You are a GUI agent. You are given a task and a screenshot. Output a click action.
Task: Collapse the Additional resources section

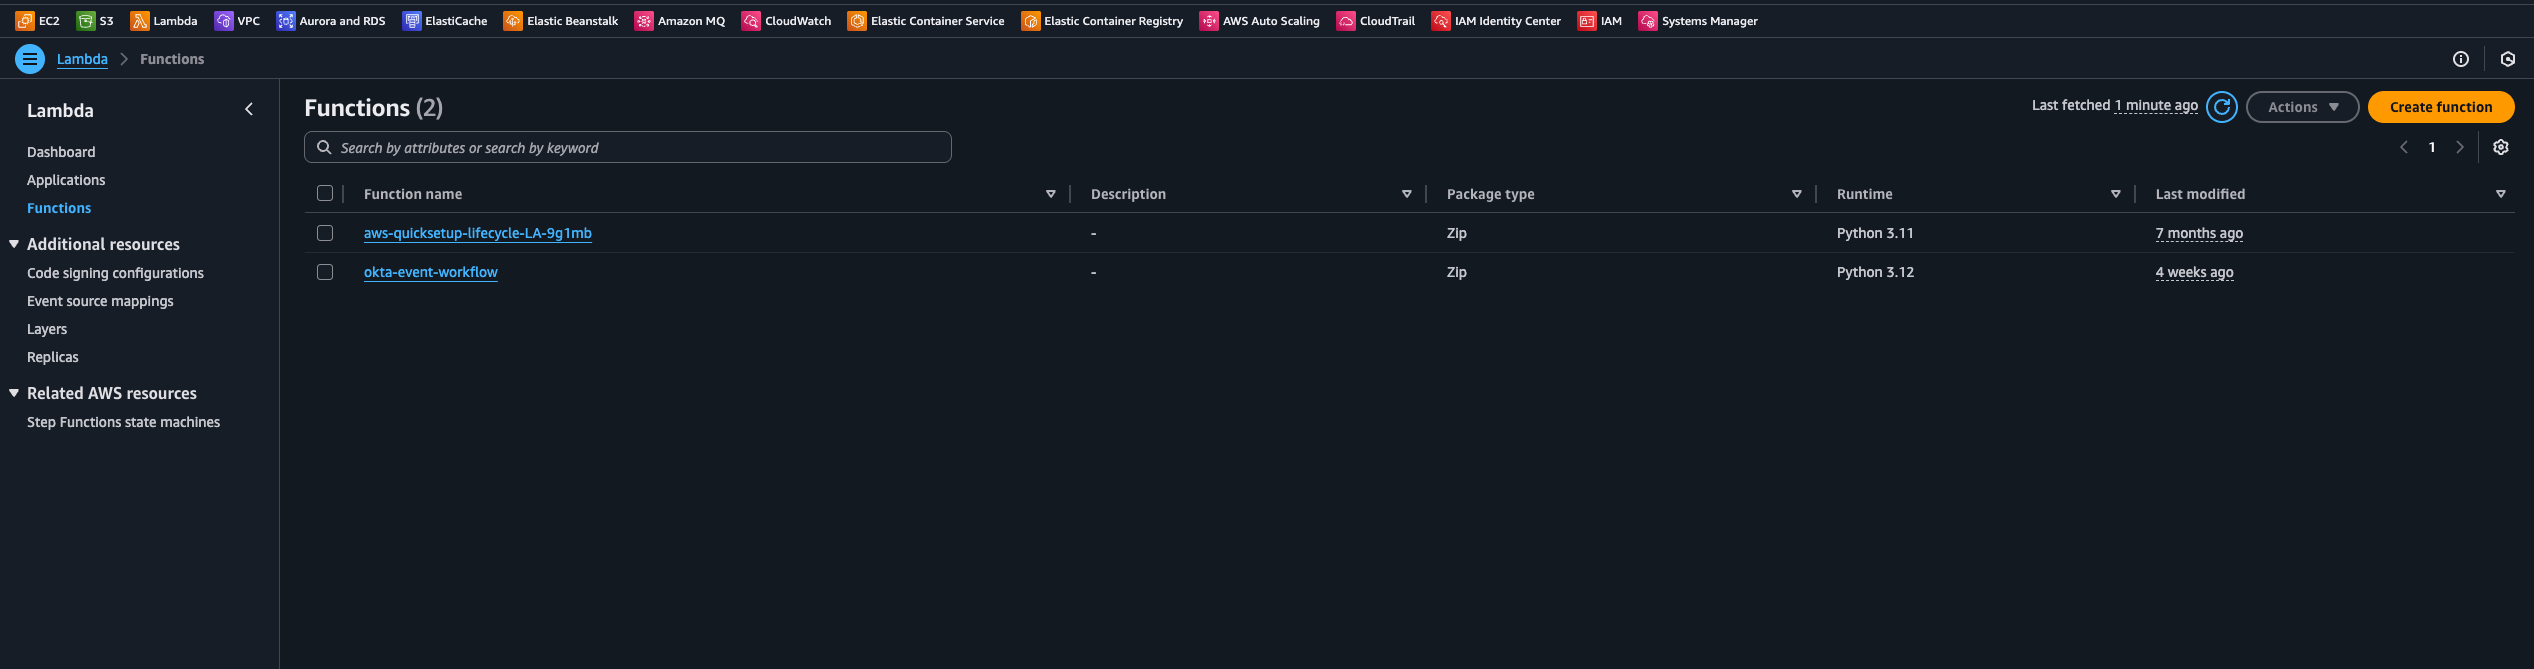coord(14,244)
